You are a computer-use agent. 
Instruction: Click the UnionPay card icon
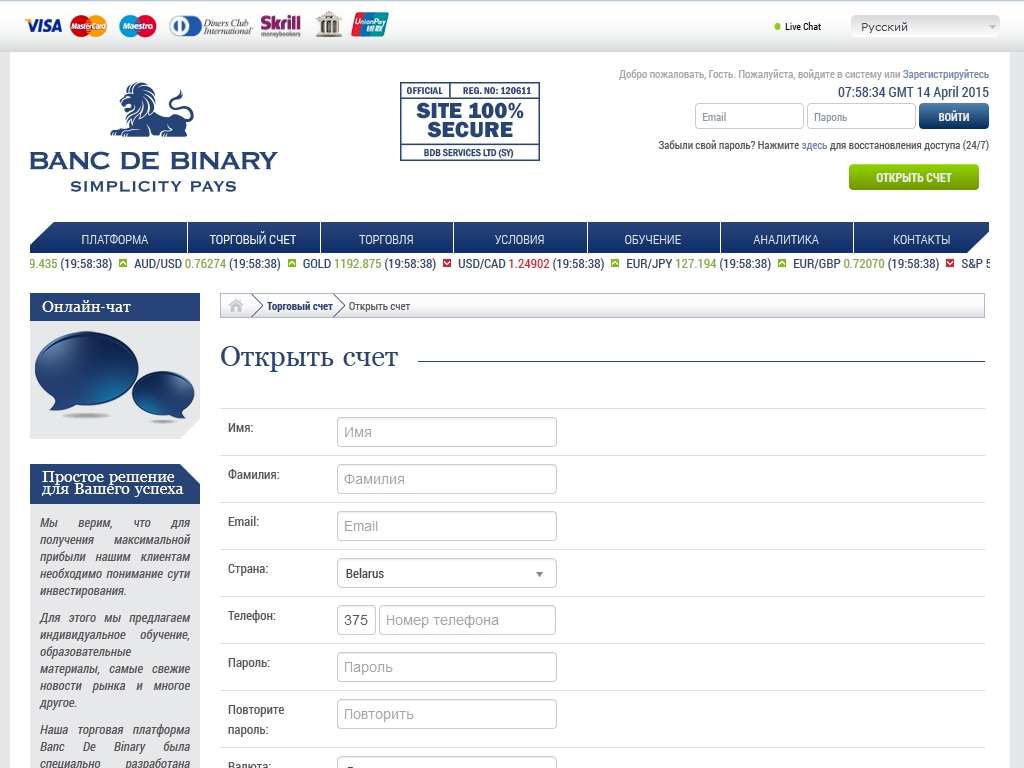[x=370, y=25]
